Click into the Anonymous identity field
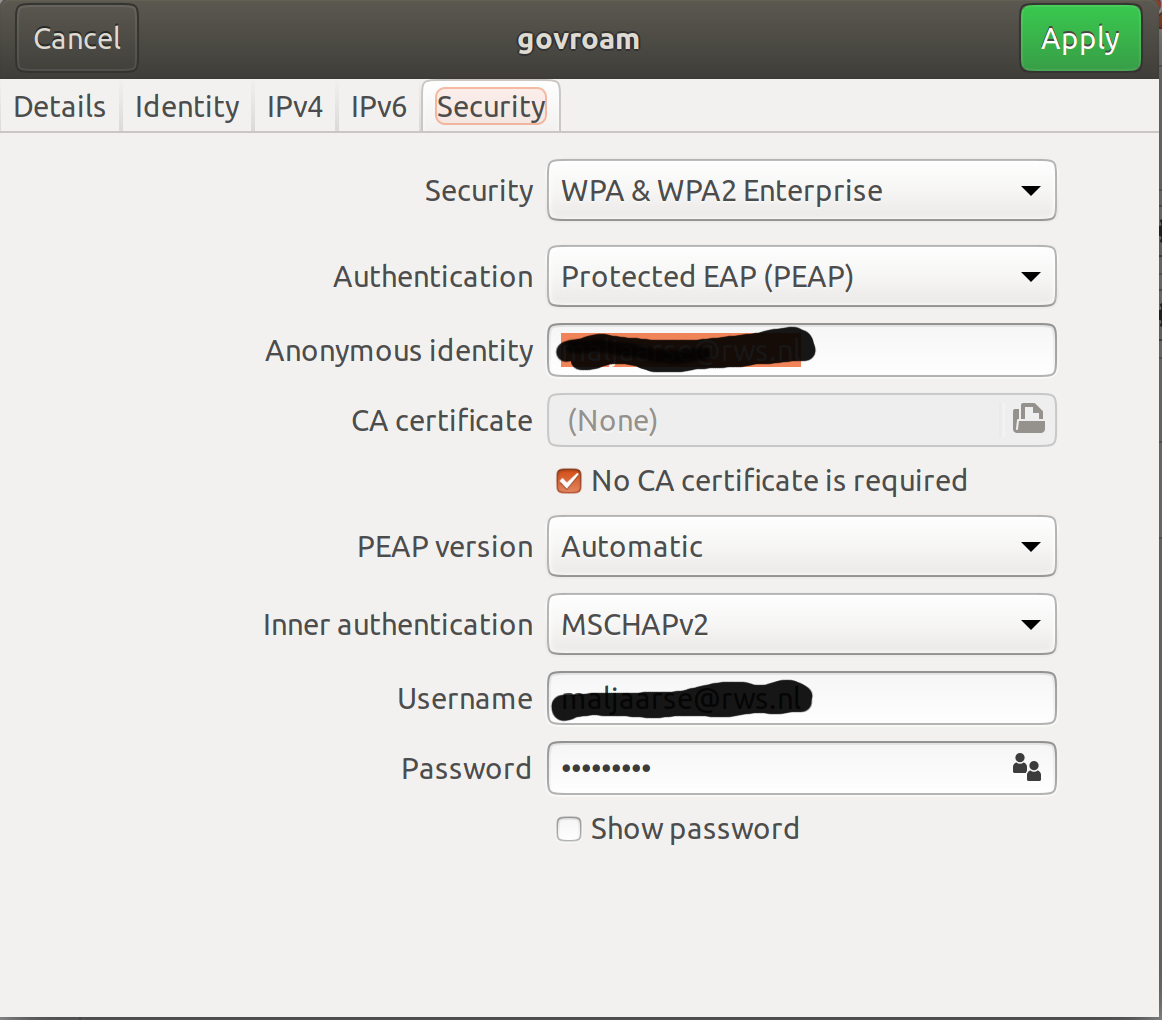Image resolution: width=1162 pixels, height=1020 pixels. (x=930, y=351)
